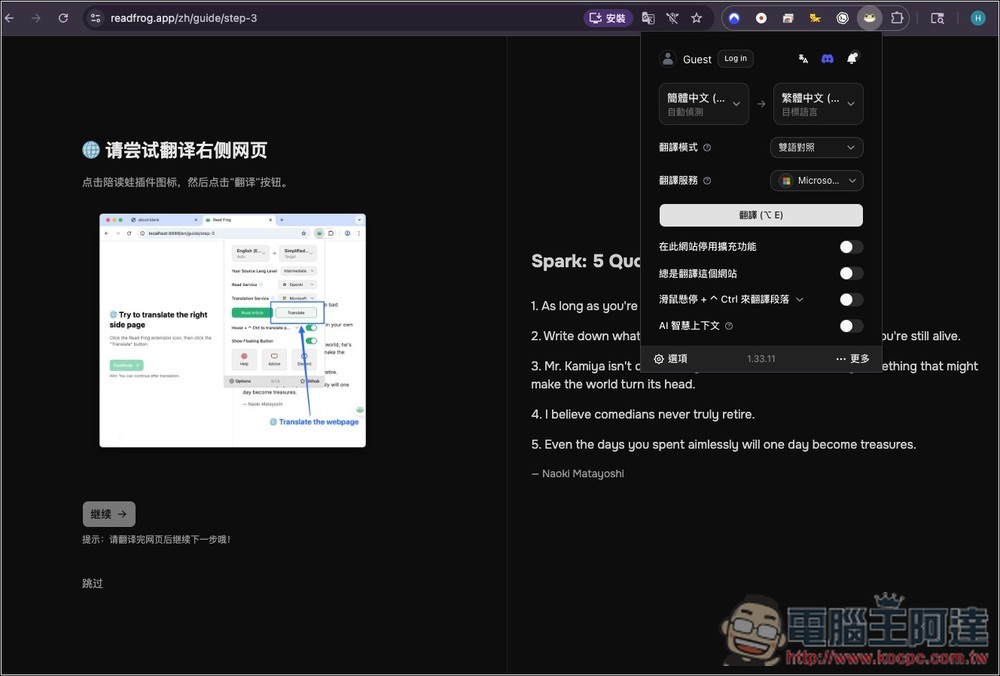
Task: Open 選項 options with gear icon
Action: [670, 359]
